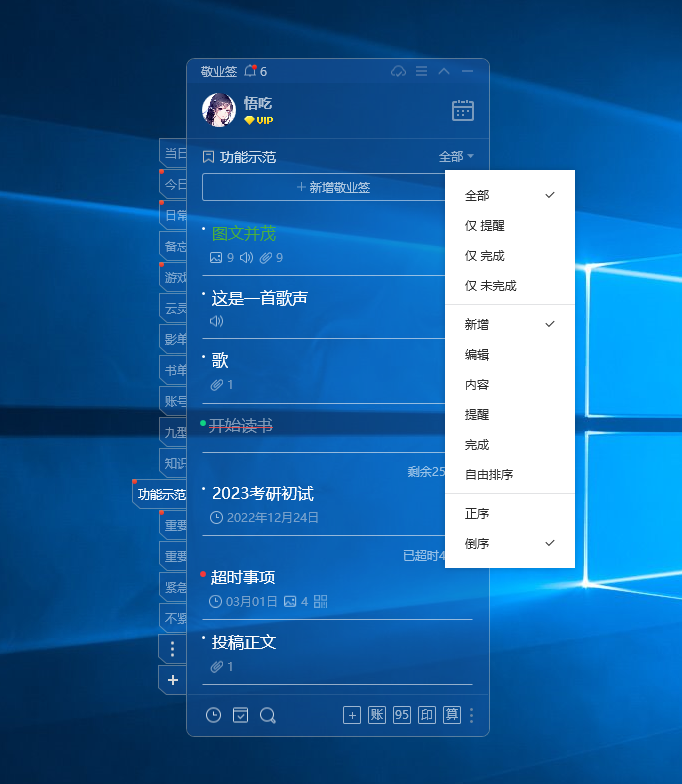
Task: Expand the 全部 filter dropdown
Action: click(x=456, y=156)
